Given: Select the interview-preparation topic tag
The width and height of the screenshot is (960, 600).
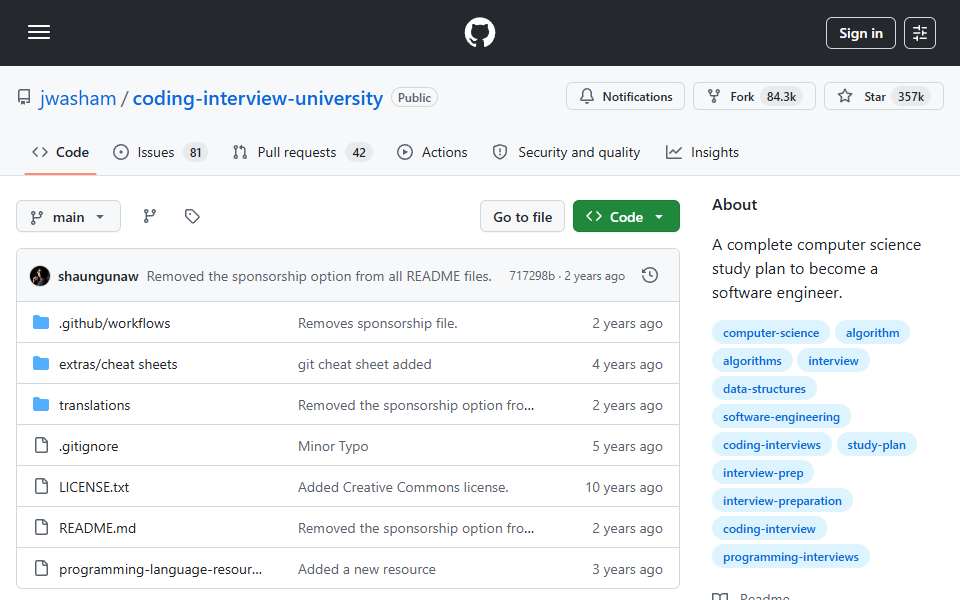Looking at the screenshot, I should pyautogui.click(x=782, y=501).
